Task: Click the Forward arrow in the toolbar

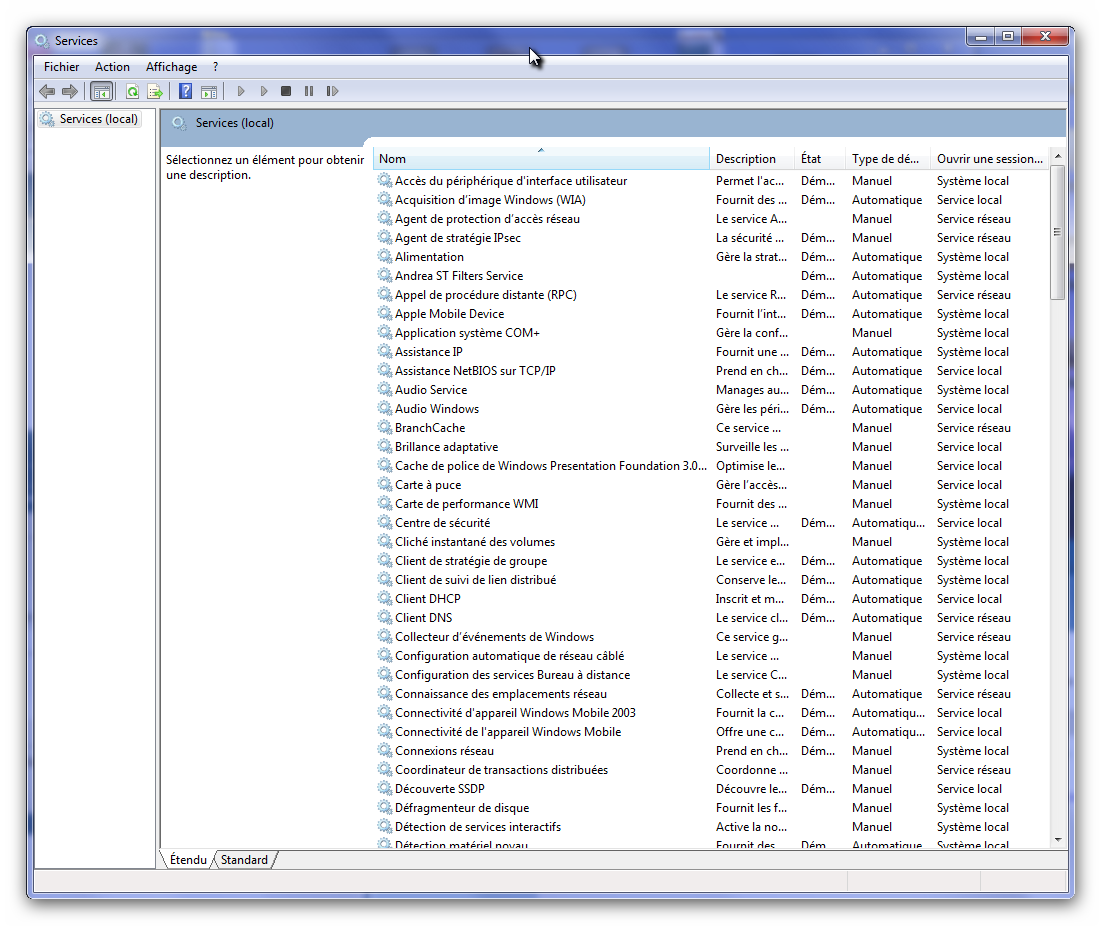Action: (x=70, y=91)
